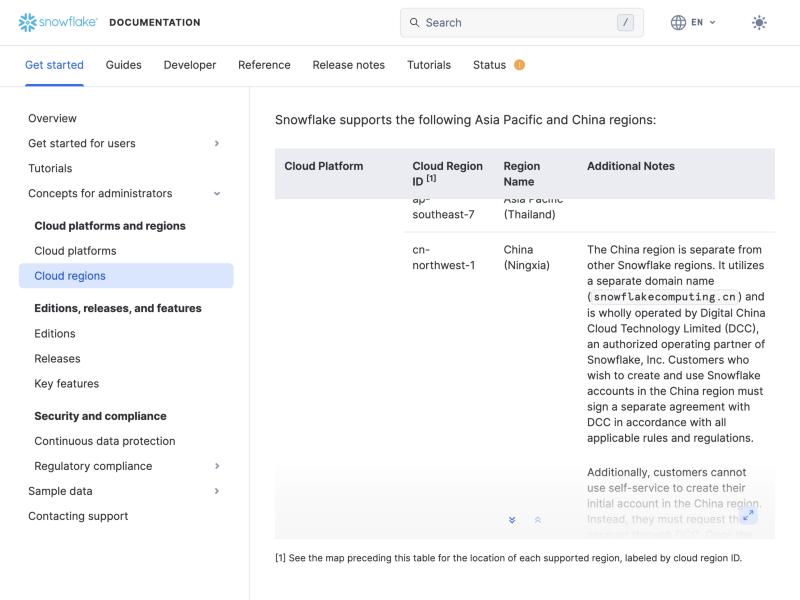Collapse Concepts for administrators section
800x600 pixels.
217,193
